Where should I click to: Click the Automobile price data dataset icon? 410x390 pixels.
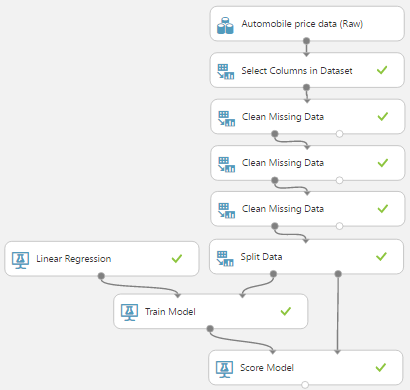[225, 26]
